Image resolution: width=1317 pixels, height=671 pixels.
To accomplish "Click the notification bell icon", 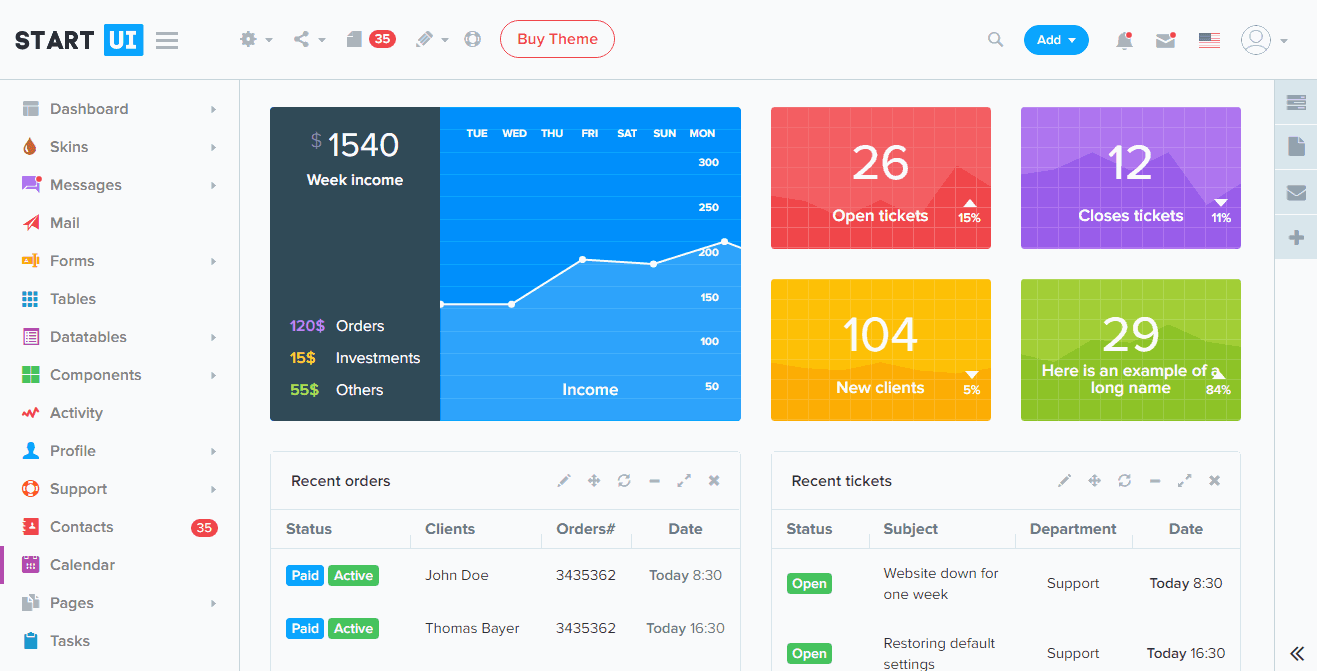I will pyautogui.click(x=1124, y=39).
